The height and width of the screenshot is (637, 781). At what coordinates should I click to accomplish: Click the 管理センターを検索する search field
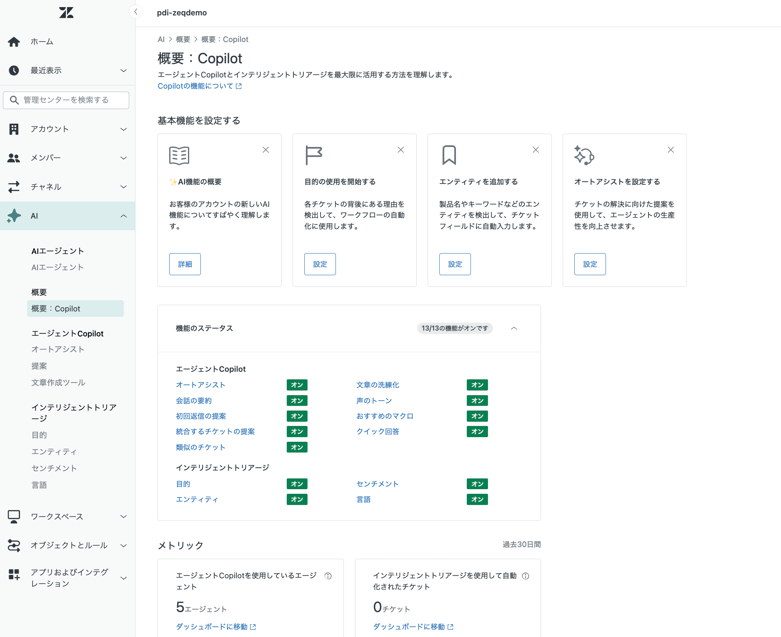click(66, 100)
